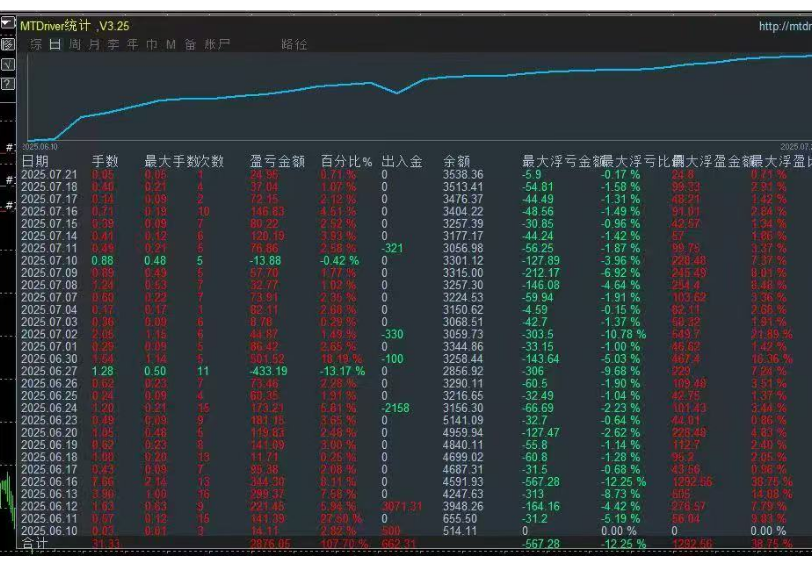Viewport: 812px width, 572px height.
Task: Click the MTDriver统计 V3.25 title
Action: coord(75,25)
